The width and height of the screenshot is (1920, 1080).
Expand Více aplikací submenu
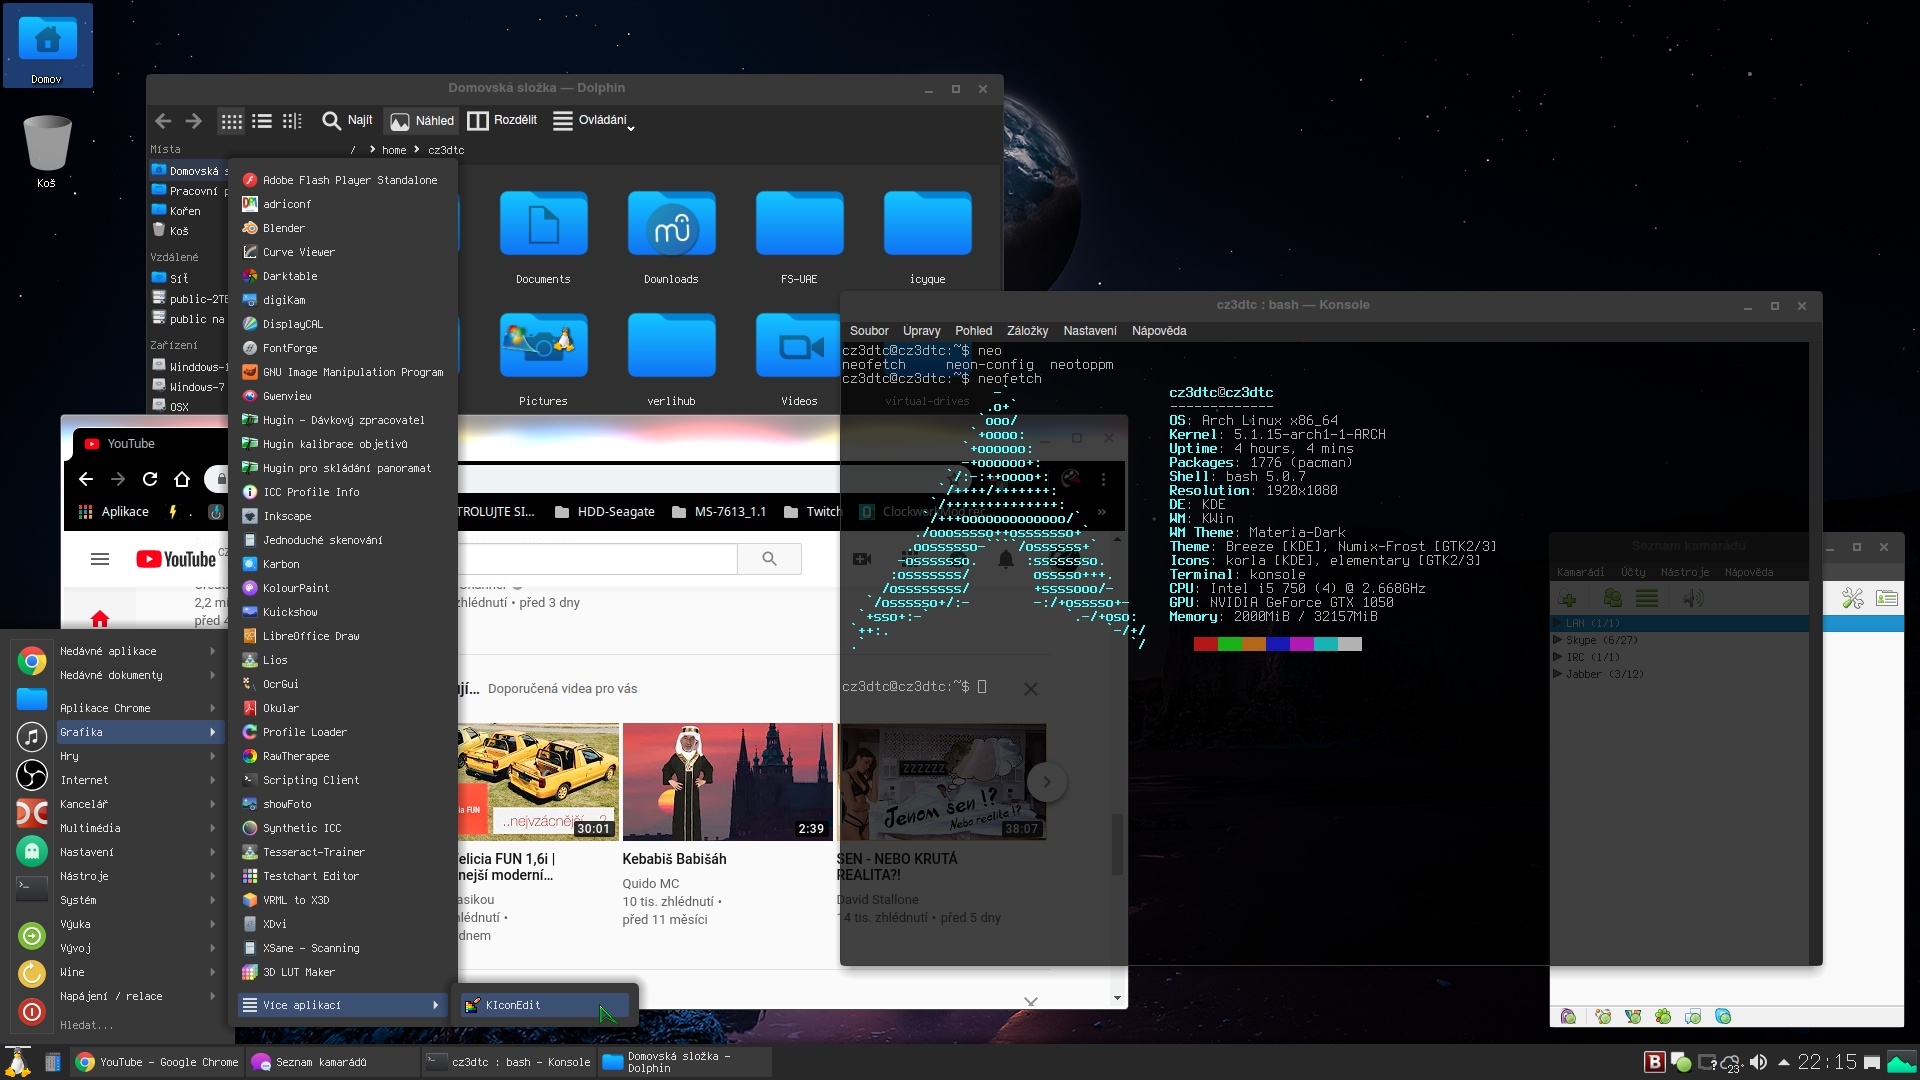343,1005
